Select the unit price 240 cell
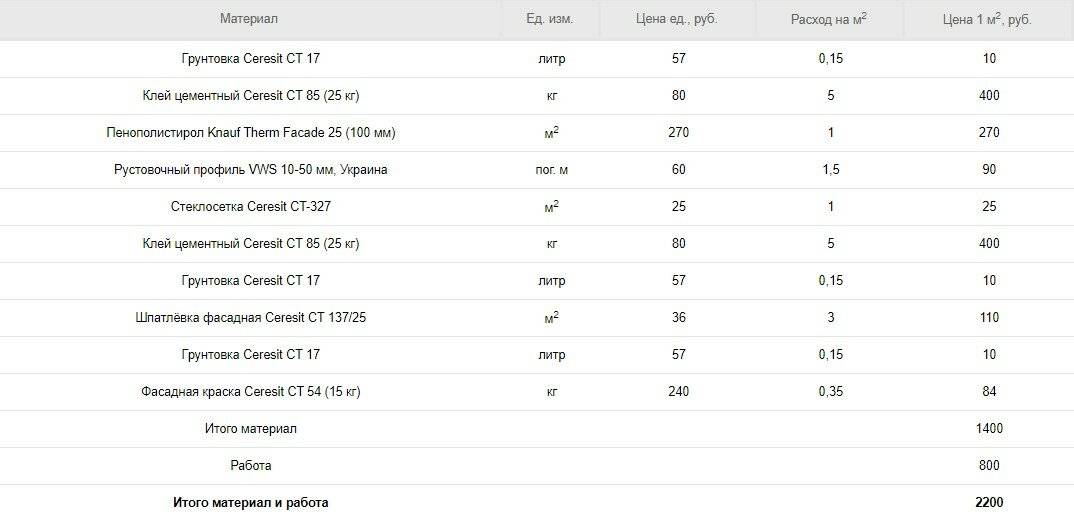This screenshot has width=1074, height=521. (x=679, y=392)
